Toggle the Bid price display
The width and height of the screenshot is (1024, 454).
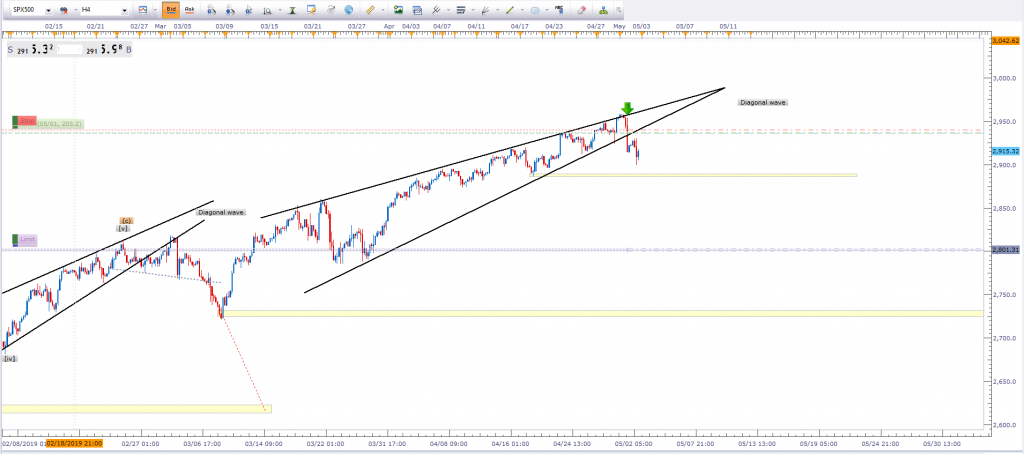[170, 9]
